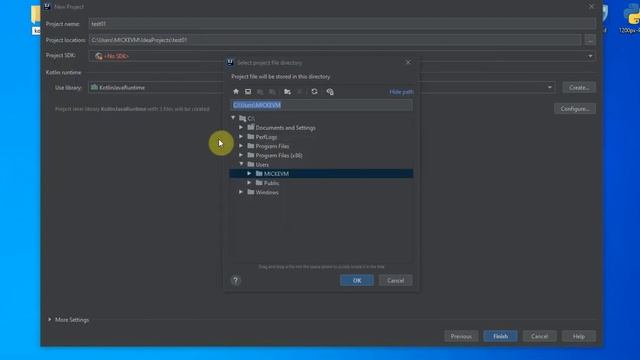This screenshot has height=360, width=640.
Task: Click the C:\ drive folder icon
Action: point(242,118)
